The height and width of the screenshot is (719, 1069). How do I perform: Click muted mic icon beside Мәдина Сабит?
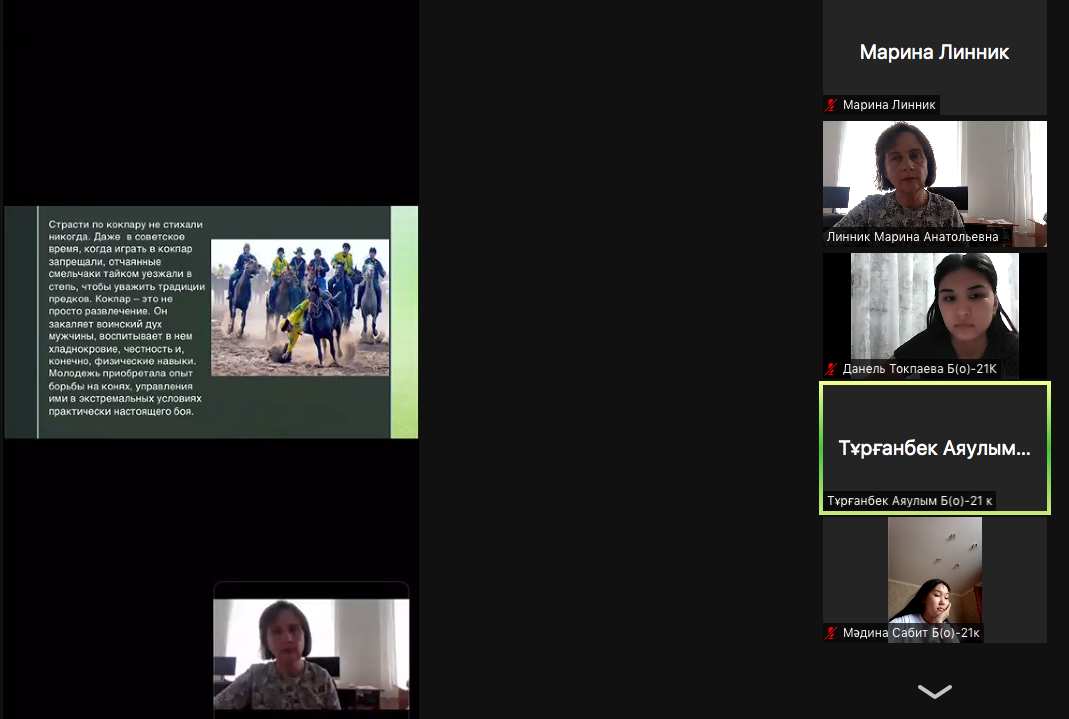831,633
